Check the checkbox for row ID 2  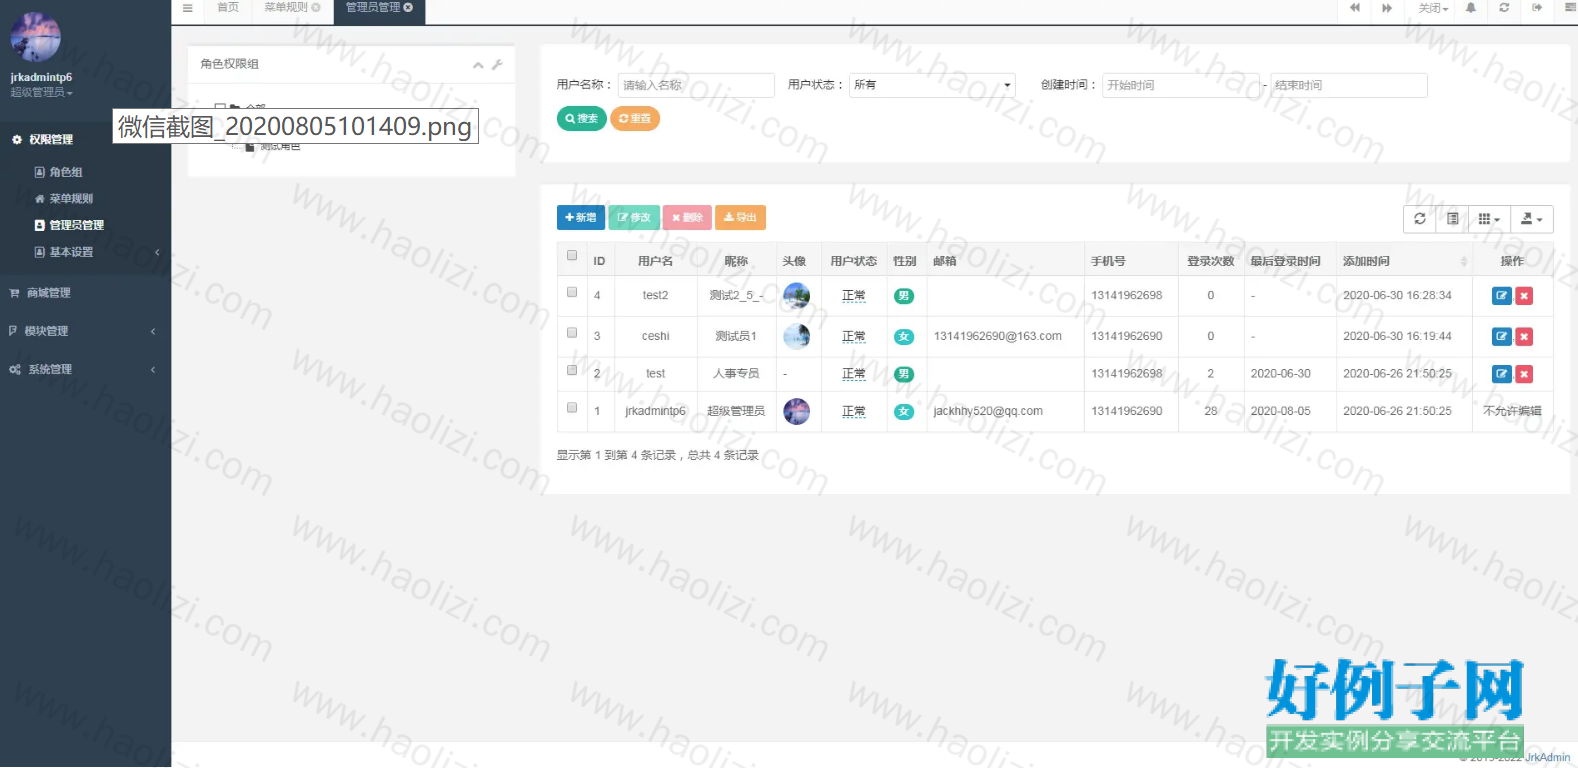coord(572,370)
